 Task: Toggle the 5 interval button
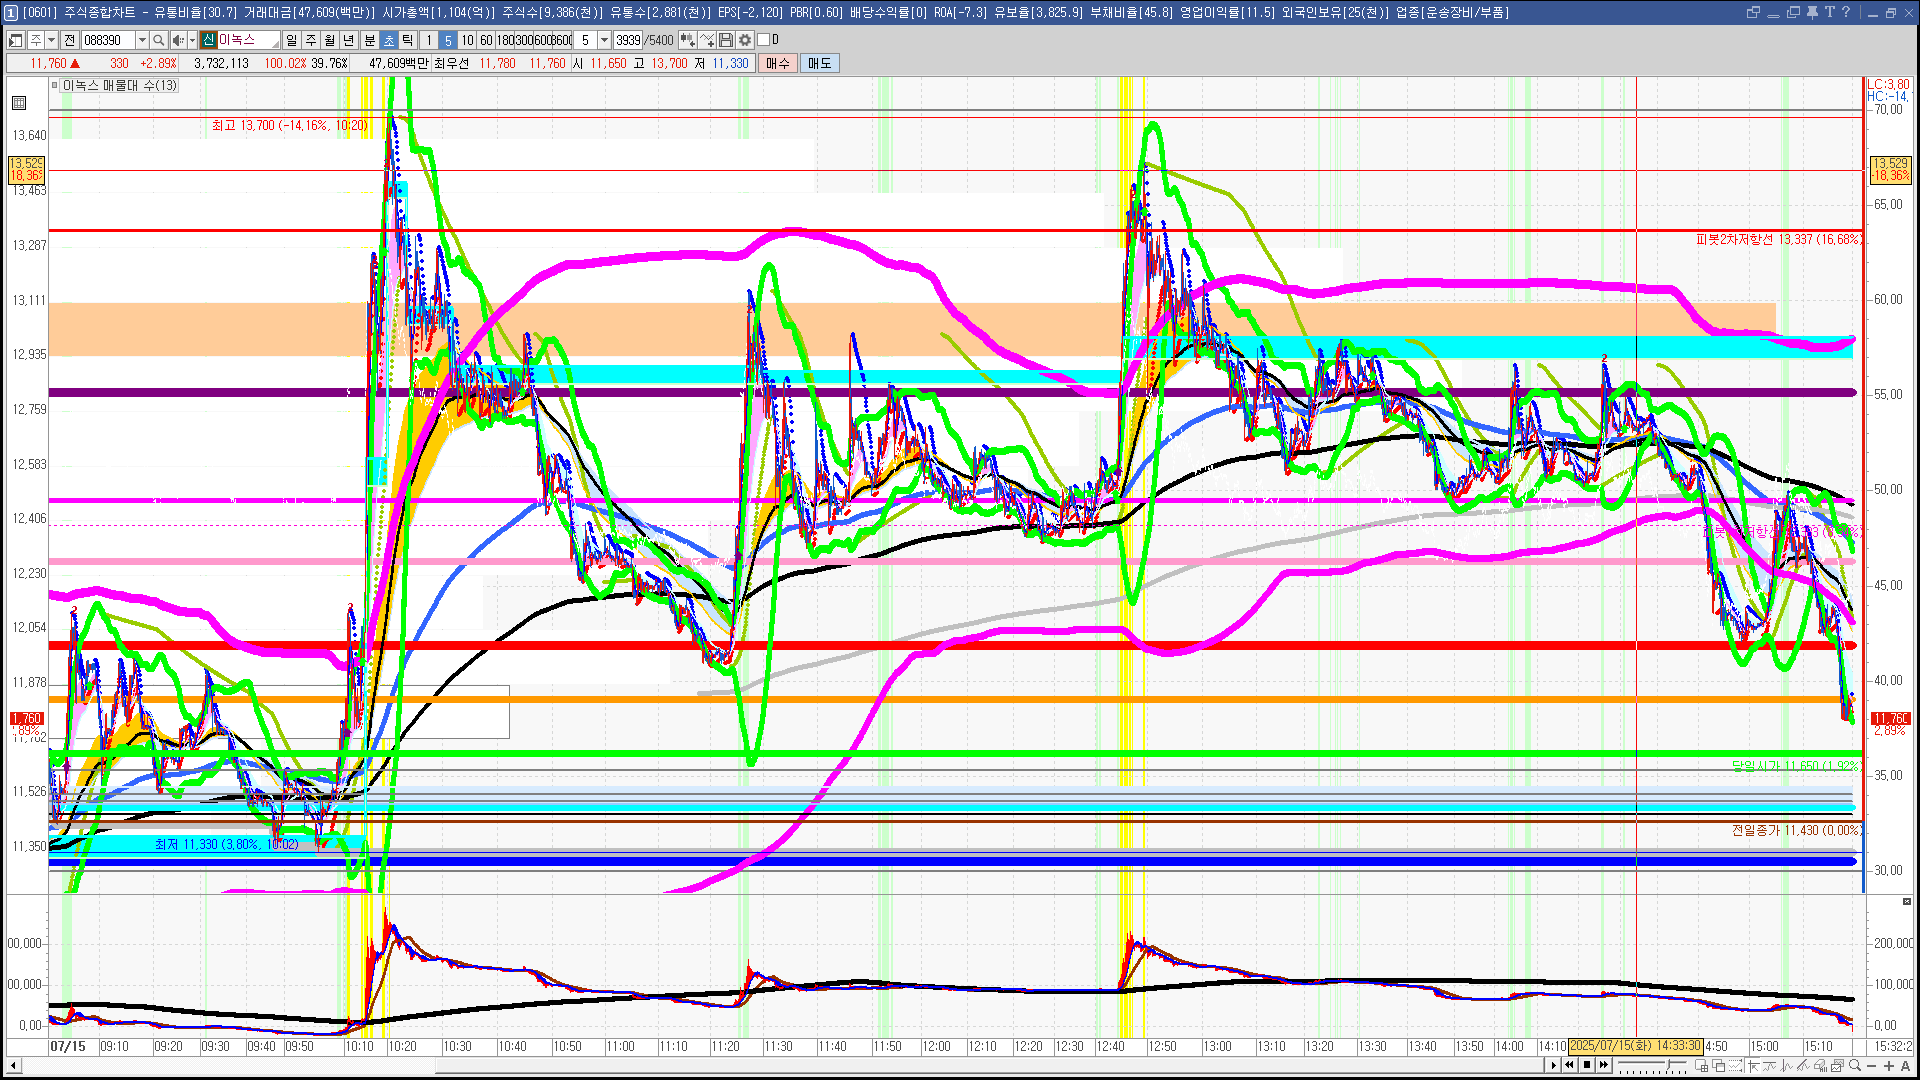click(x=447, y=40)
